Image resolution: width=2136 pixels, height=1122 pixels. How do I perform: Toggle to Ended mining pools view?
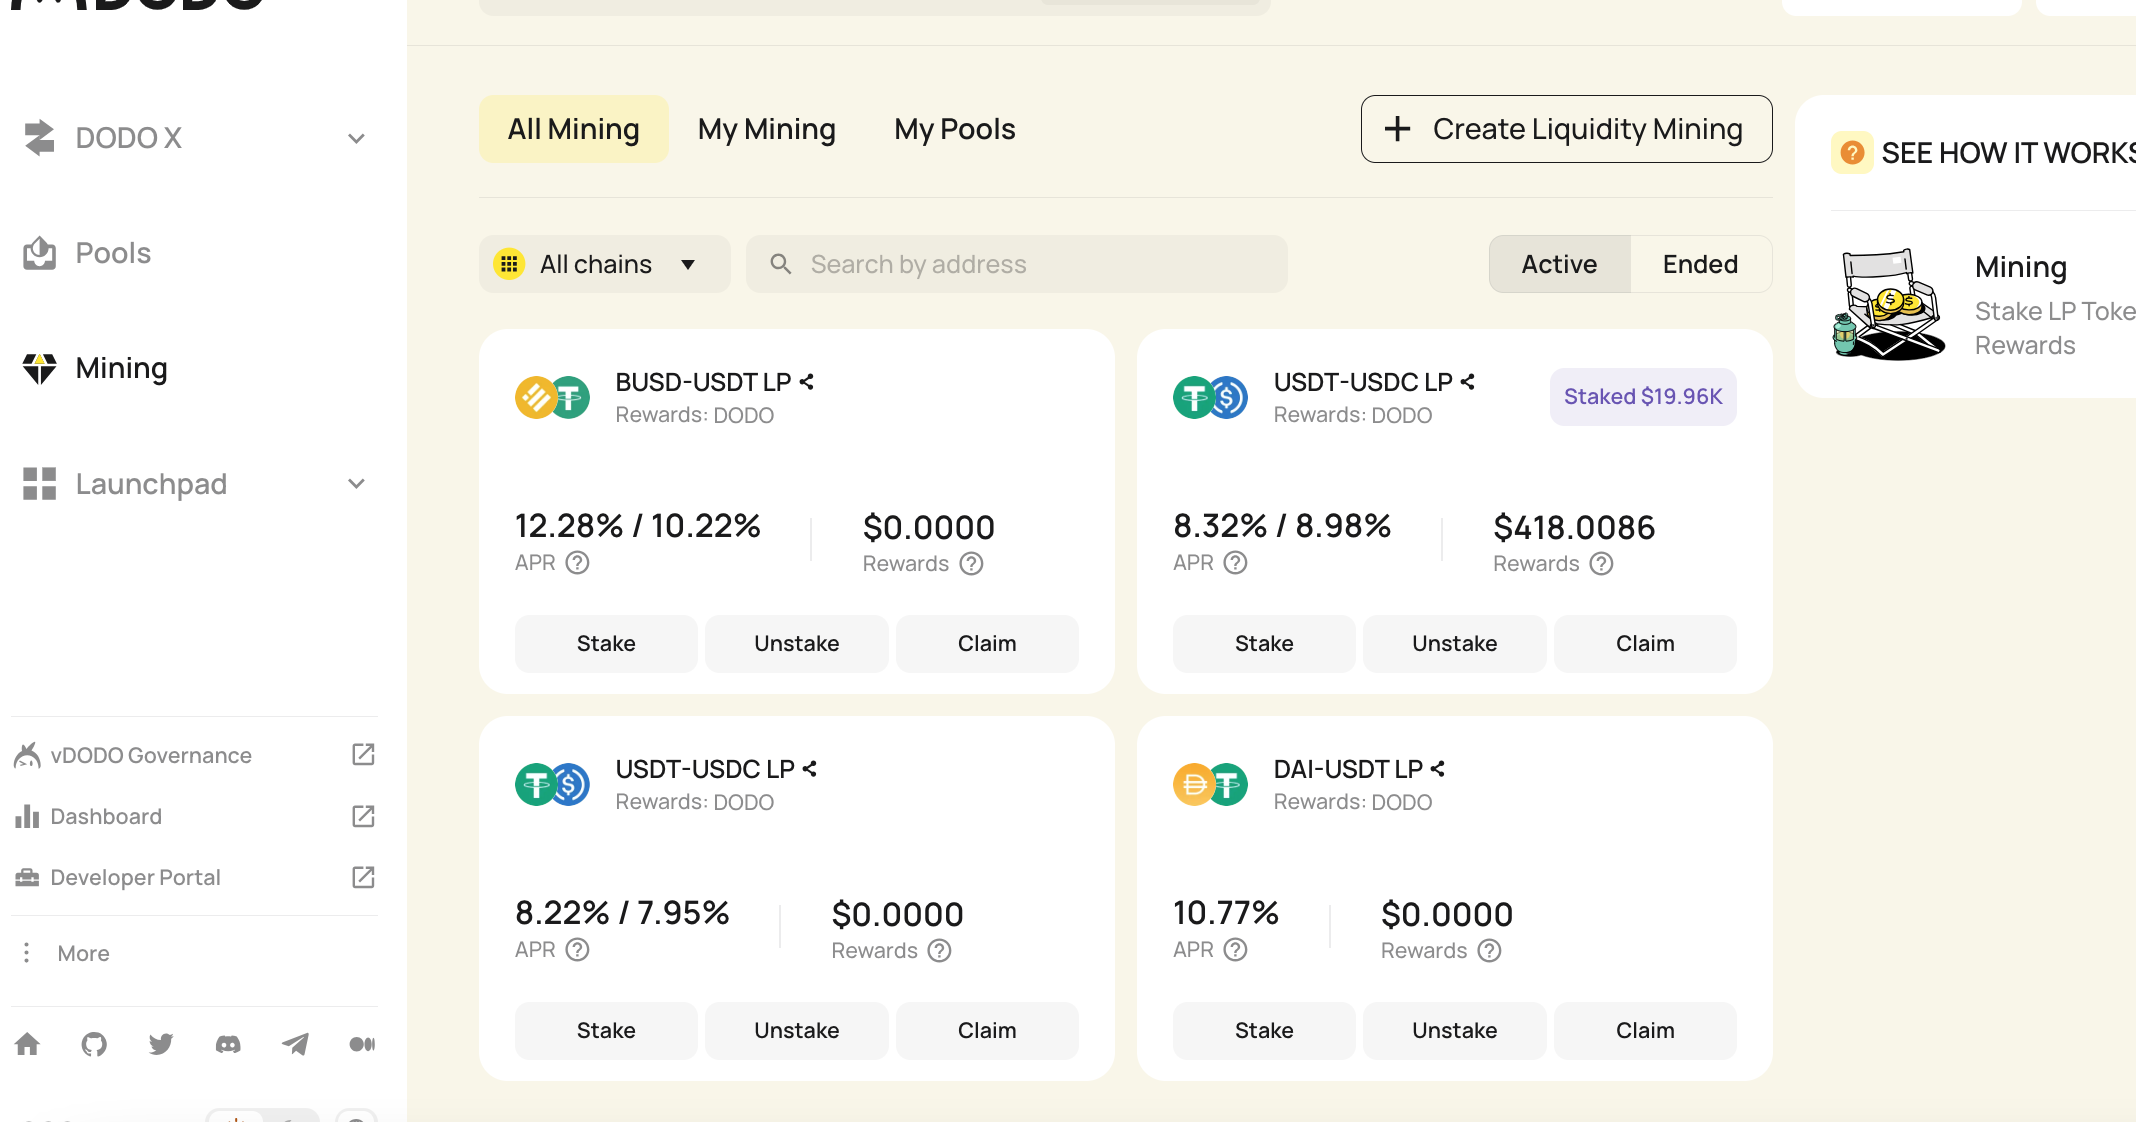tap(1699, 263)
